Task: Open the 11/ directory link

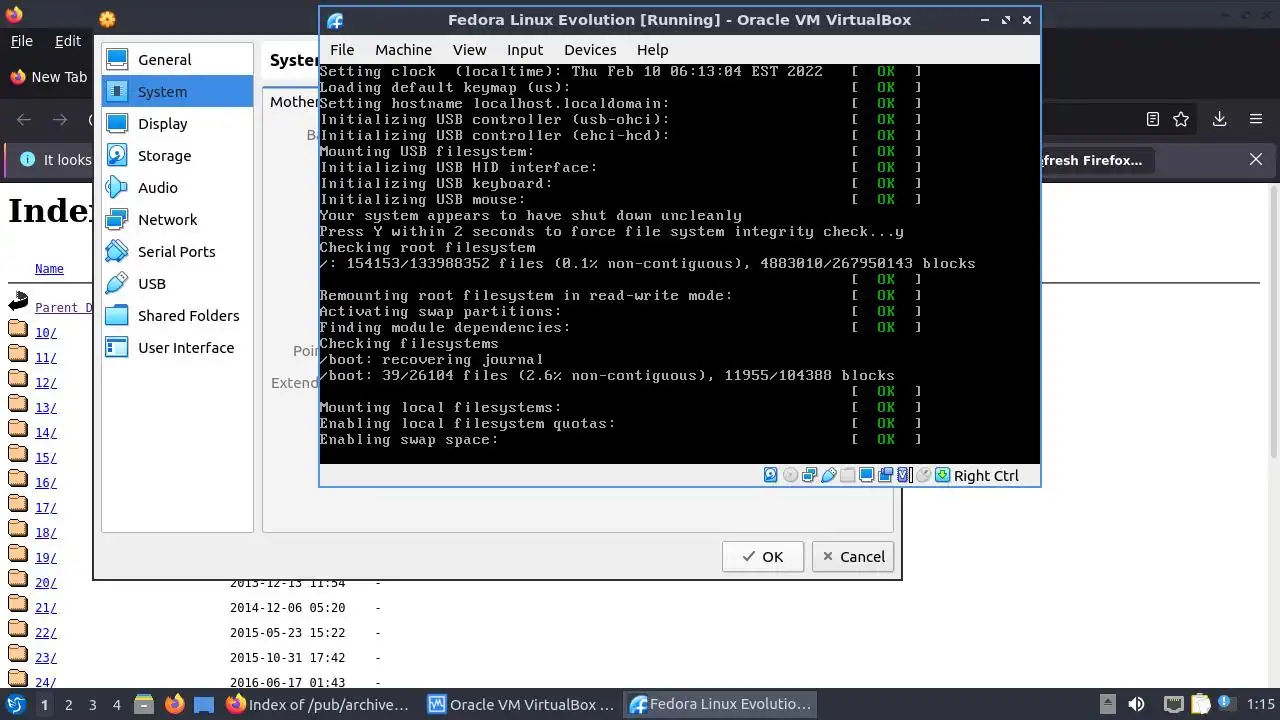Action: 46,358
